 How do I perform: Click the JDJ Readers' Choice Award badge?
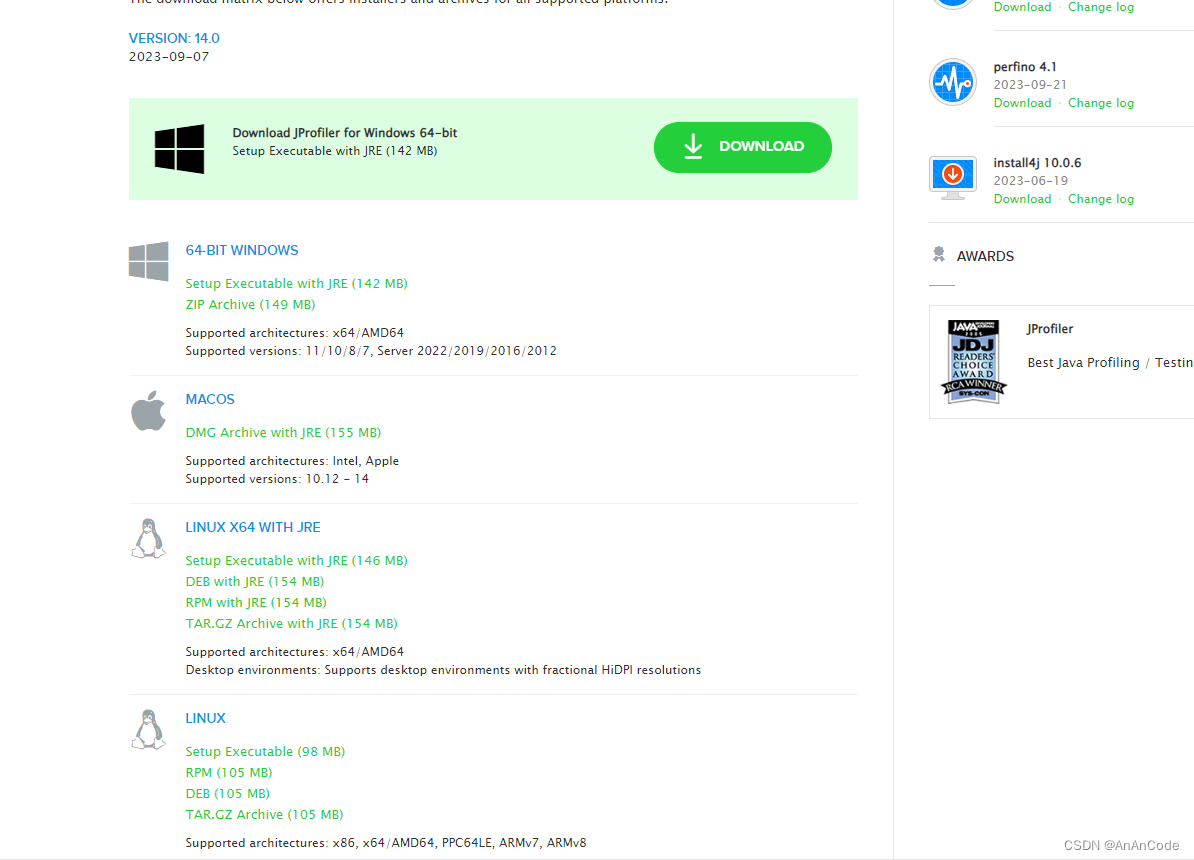coord(974,361)
